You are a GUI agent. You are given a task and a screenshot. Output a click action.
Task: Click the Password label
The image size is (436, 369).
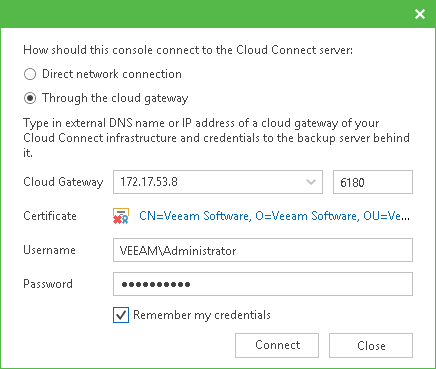click(48, 284)
